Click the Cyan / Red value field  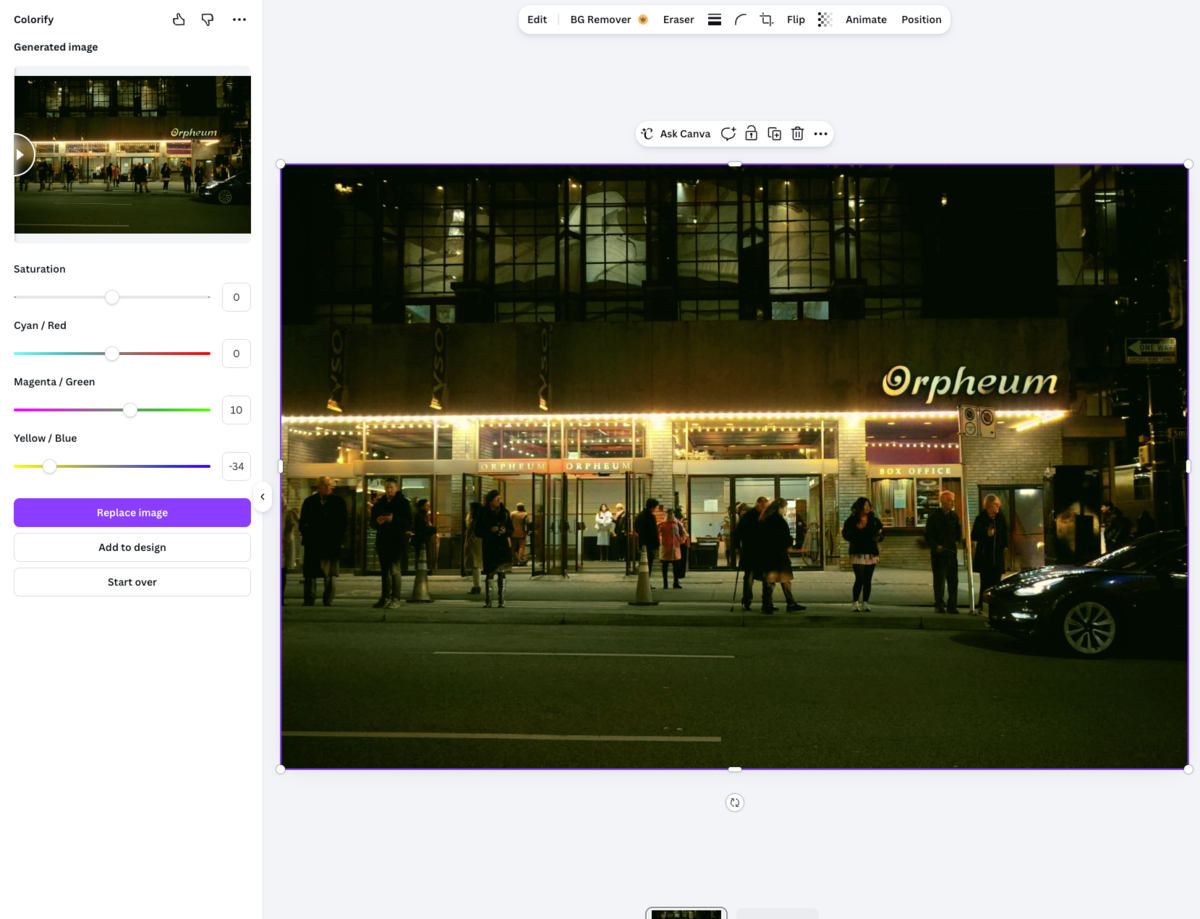click(236, 353)
